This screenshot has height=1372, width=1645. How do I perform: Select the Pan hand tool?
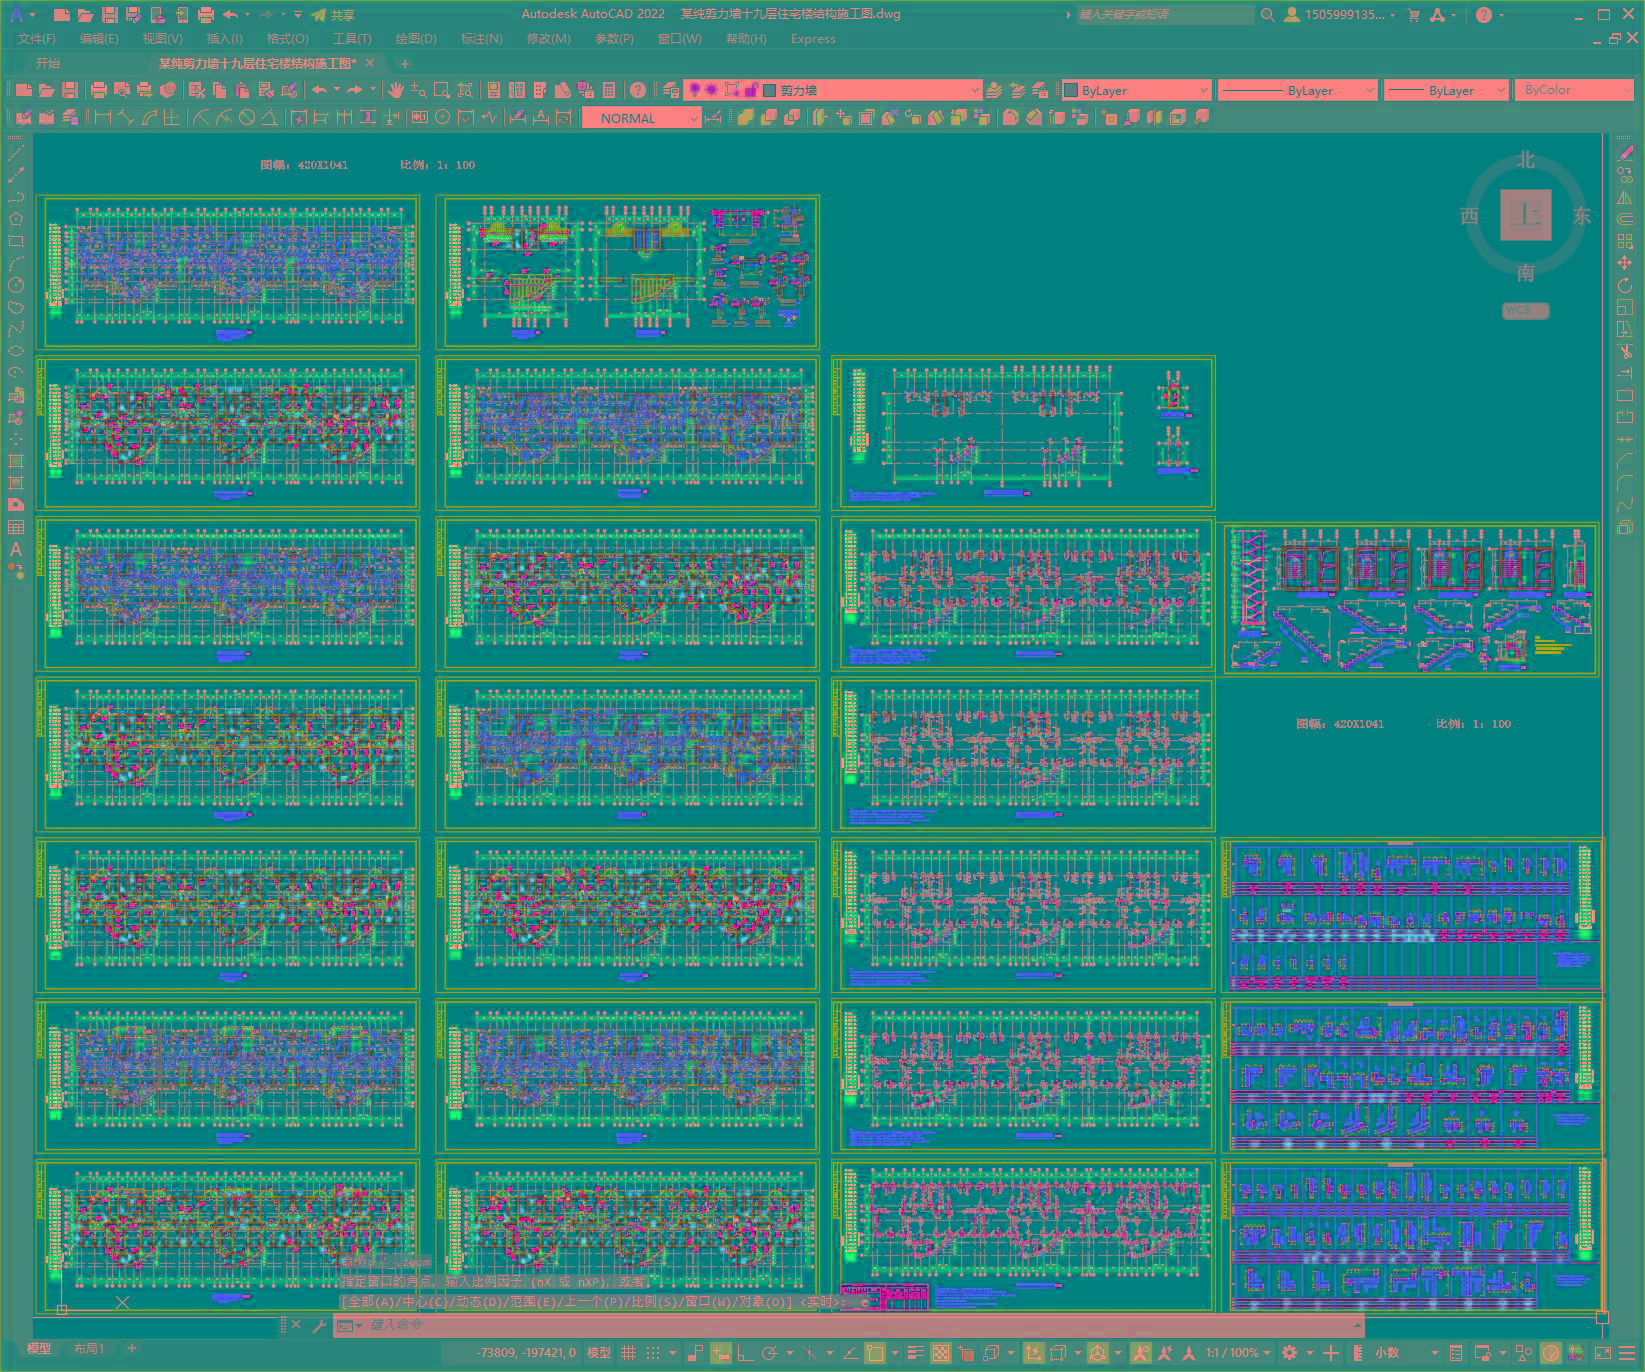pos(395,90)
